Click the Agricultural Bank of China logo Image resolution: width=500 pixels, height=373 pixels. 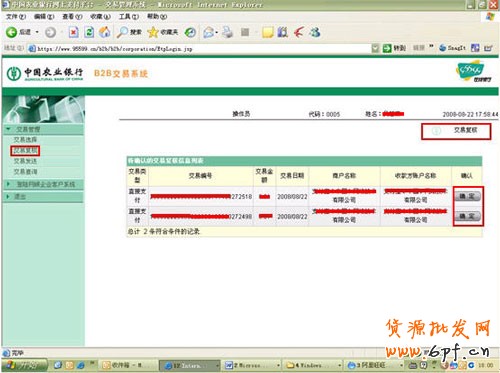tap(45, 74)
